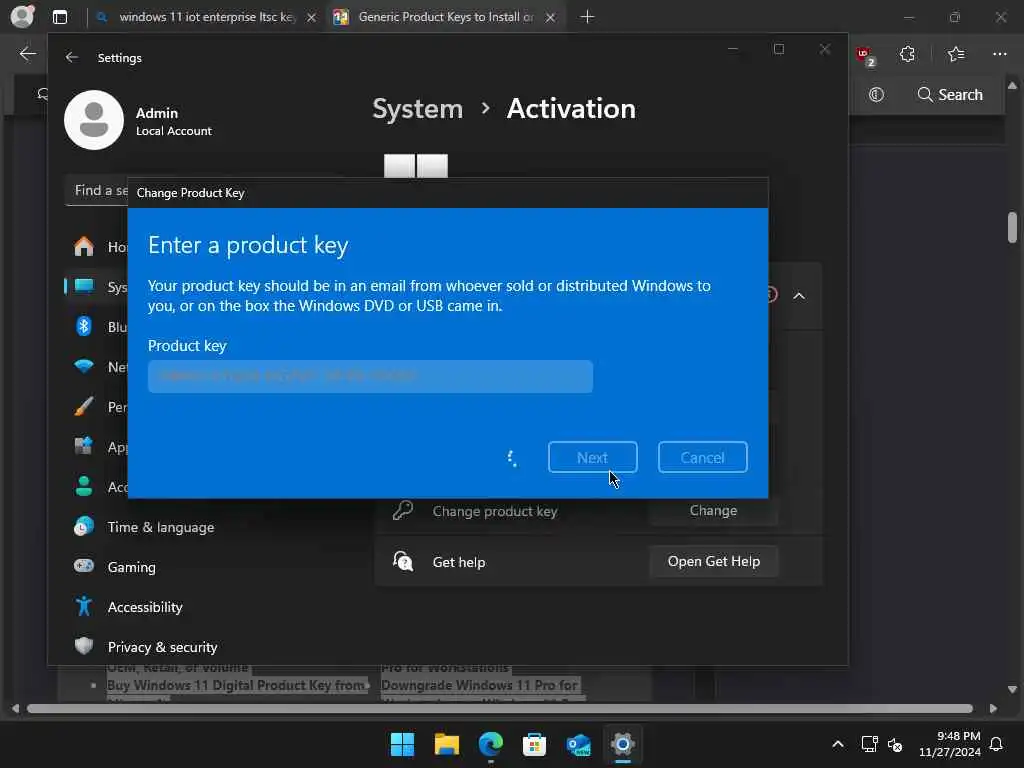The height and width of the screenshot is (768, 1024).
Task: Click the Change button for product key
Action: click(x=713, y=511)
